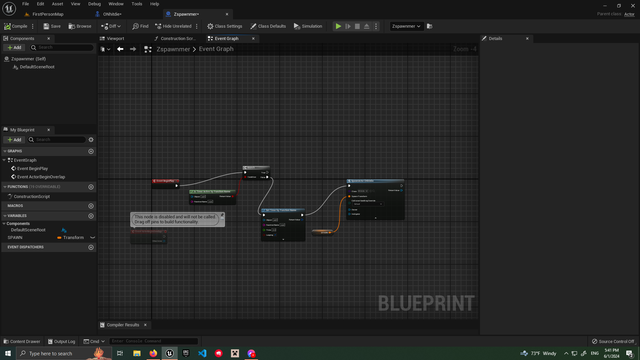The image size is (640, 360).
Task: Select DefaultSceneRoot in Components tree
Action: pos(37,67)
